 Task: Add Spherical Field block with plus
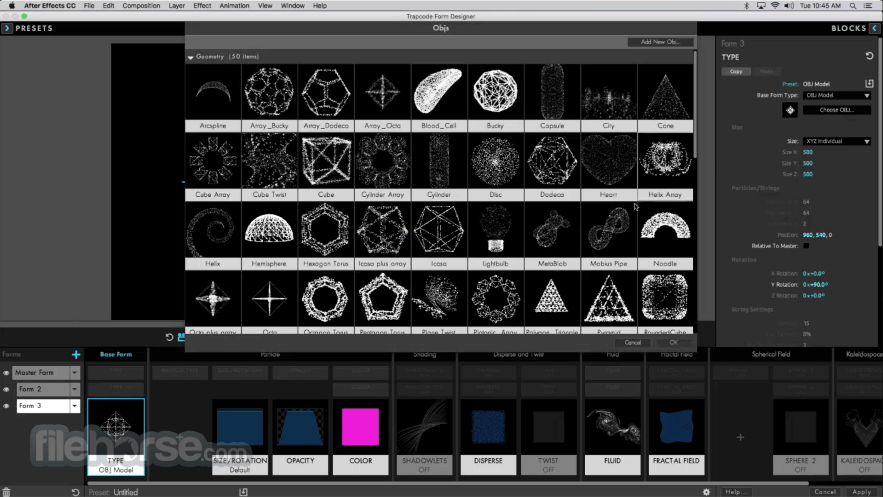tap(740, 437)
